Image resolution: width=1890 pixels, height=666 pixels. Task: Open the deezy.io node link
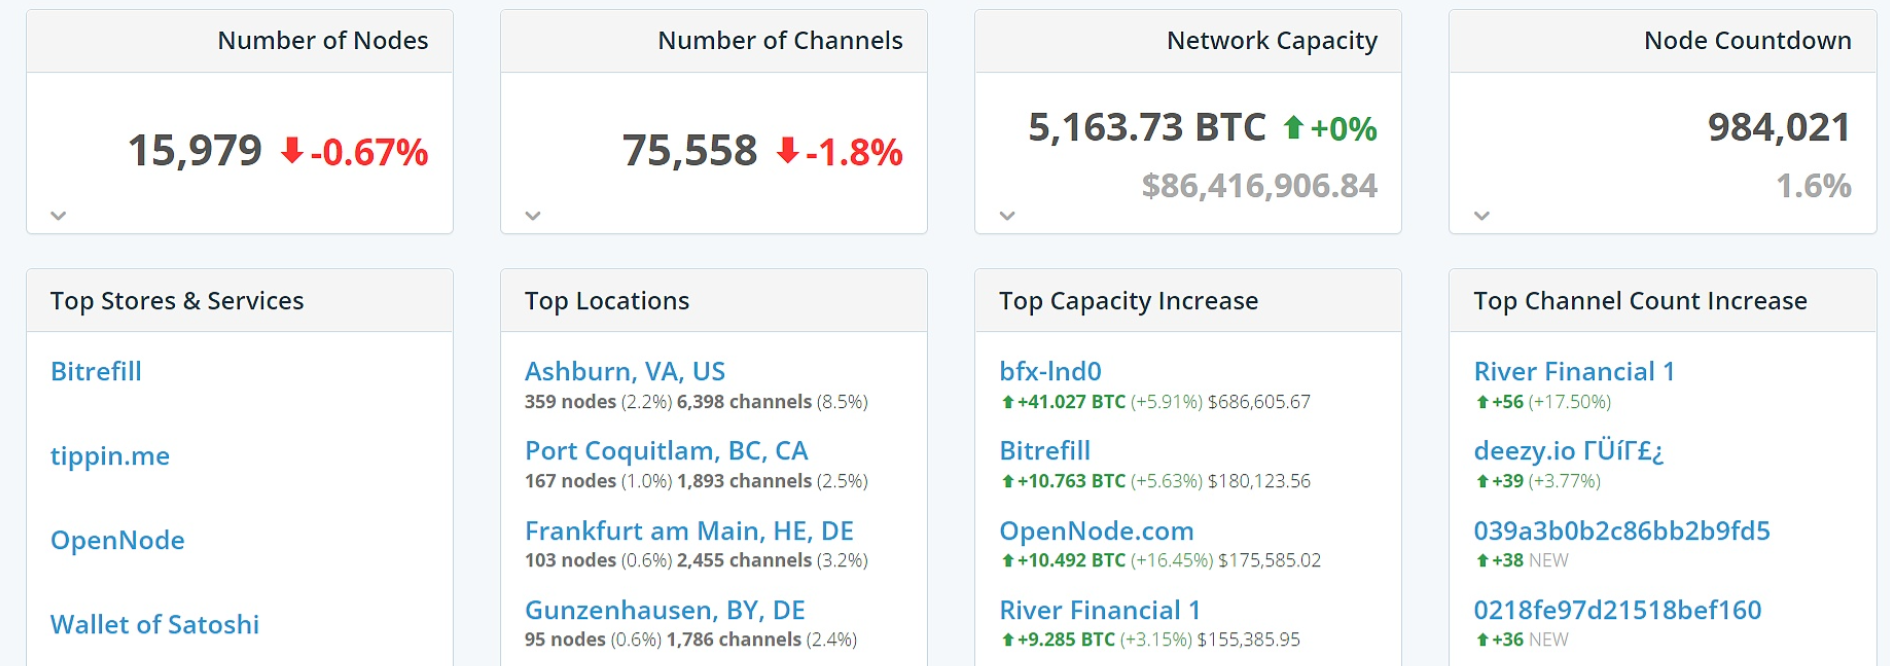click(1568, 451)
